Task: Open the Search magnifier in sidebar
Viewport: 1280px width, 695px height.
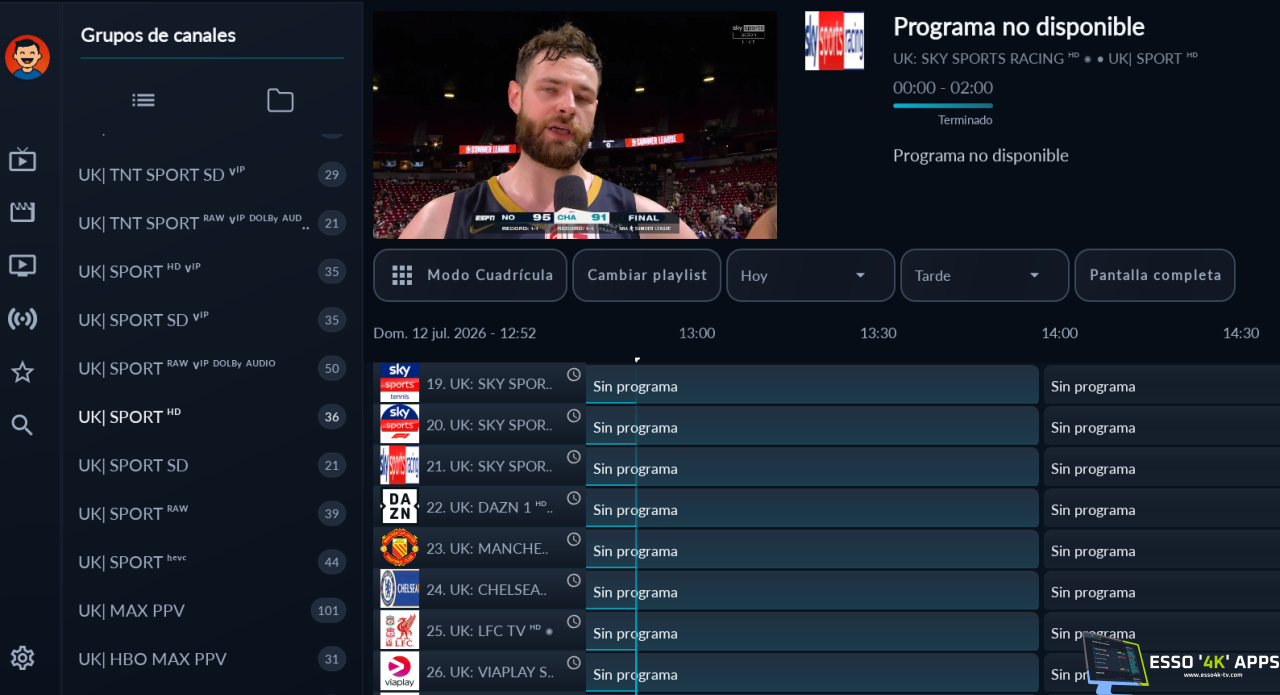Action: point(22,425)
